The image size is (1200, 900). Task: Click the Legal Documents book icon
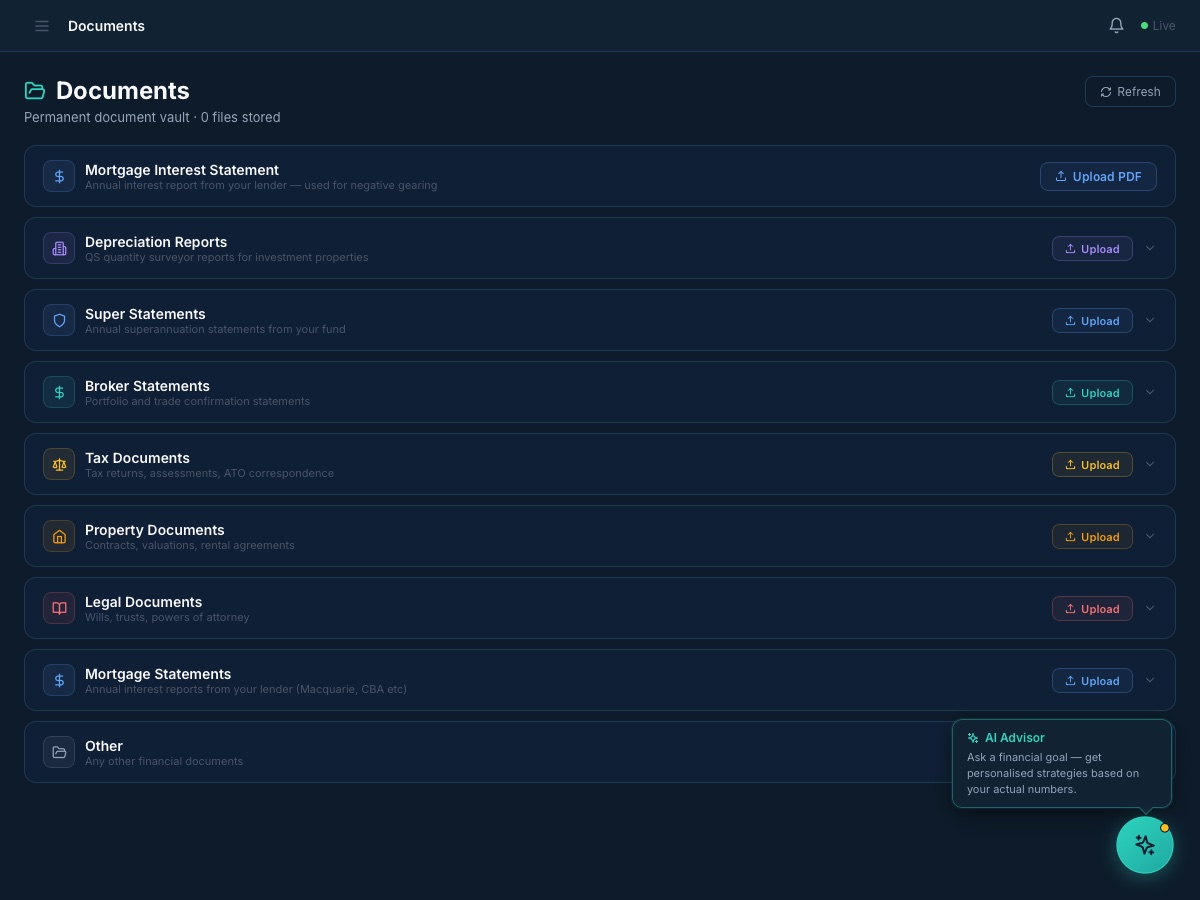[x=59, y=608]
